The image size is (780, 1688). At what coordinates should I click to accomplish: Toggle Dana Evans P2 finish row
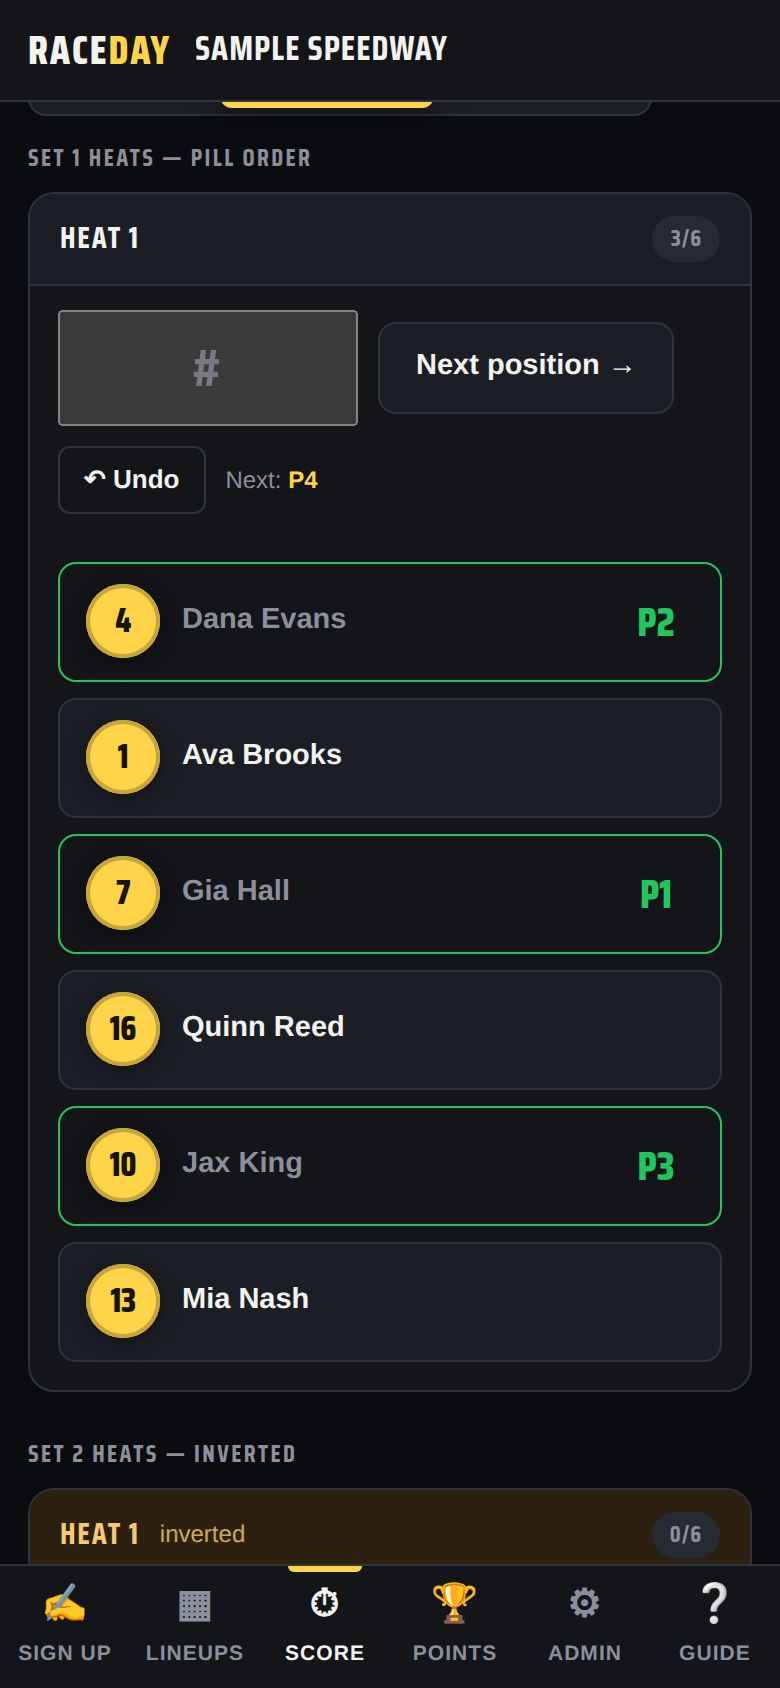[x=390, y=622]
